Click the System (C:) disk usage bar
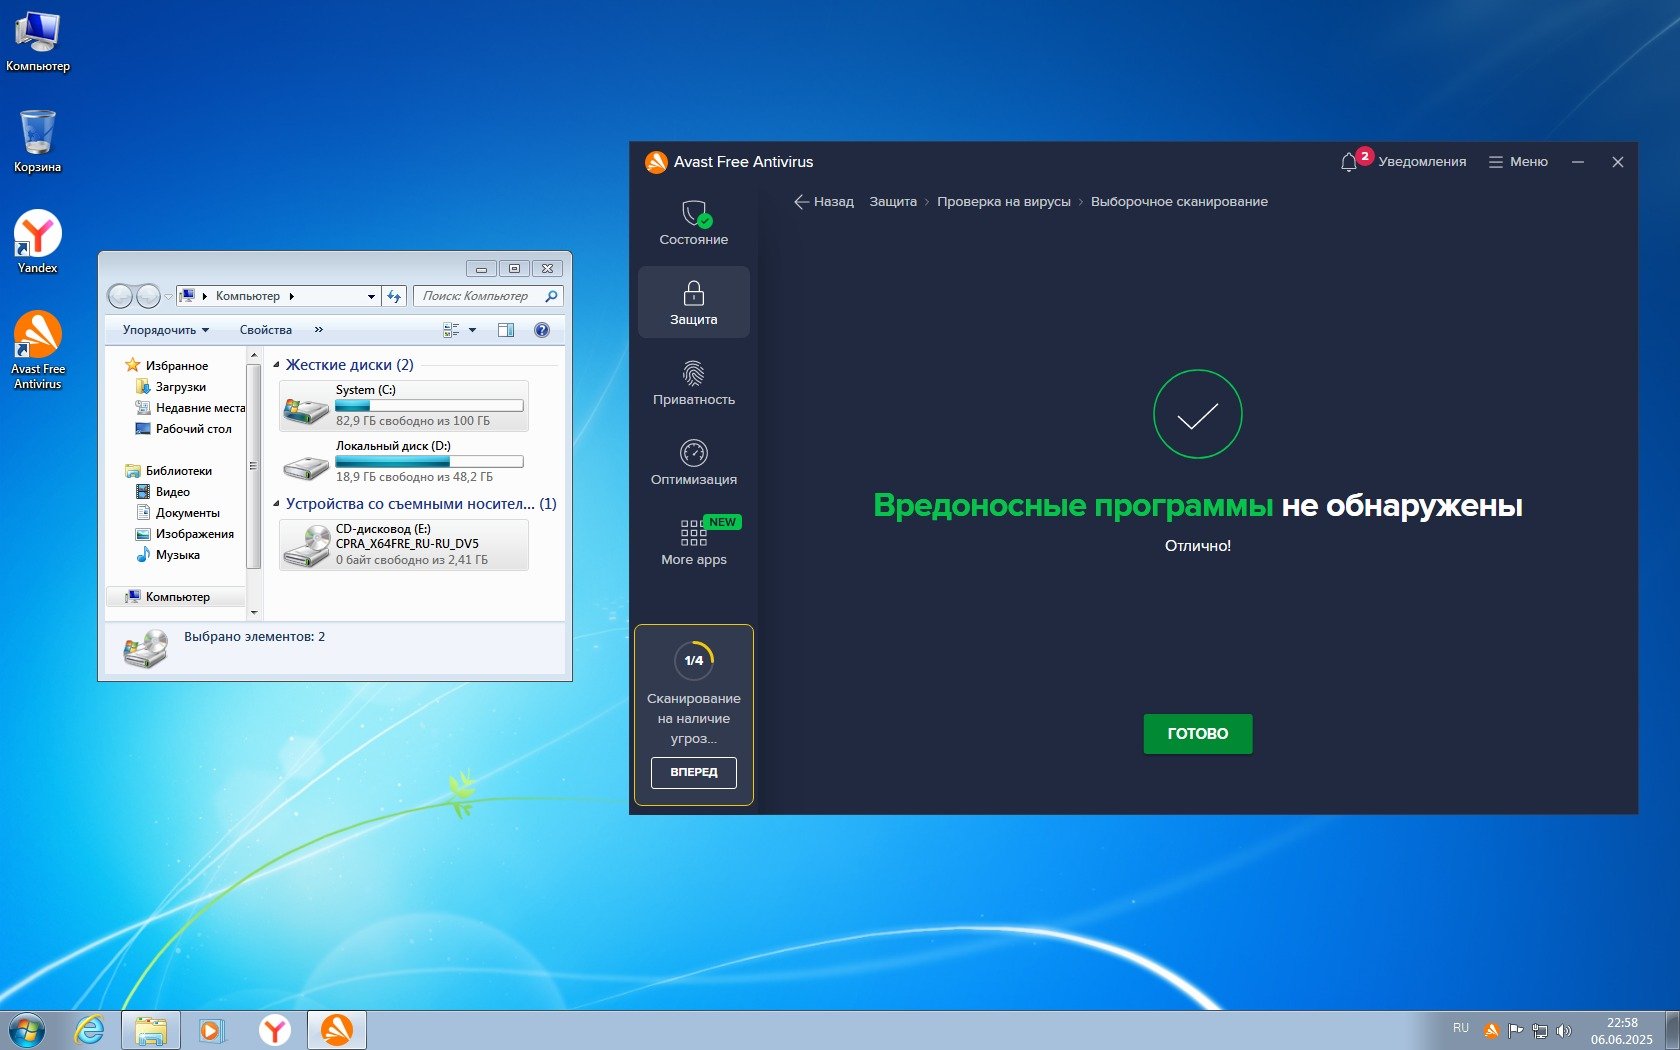 point(429,406)
